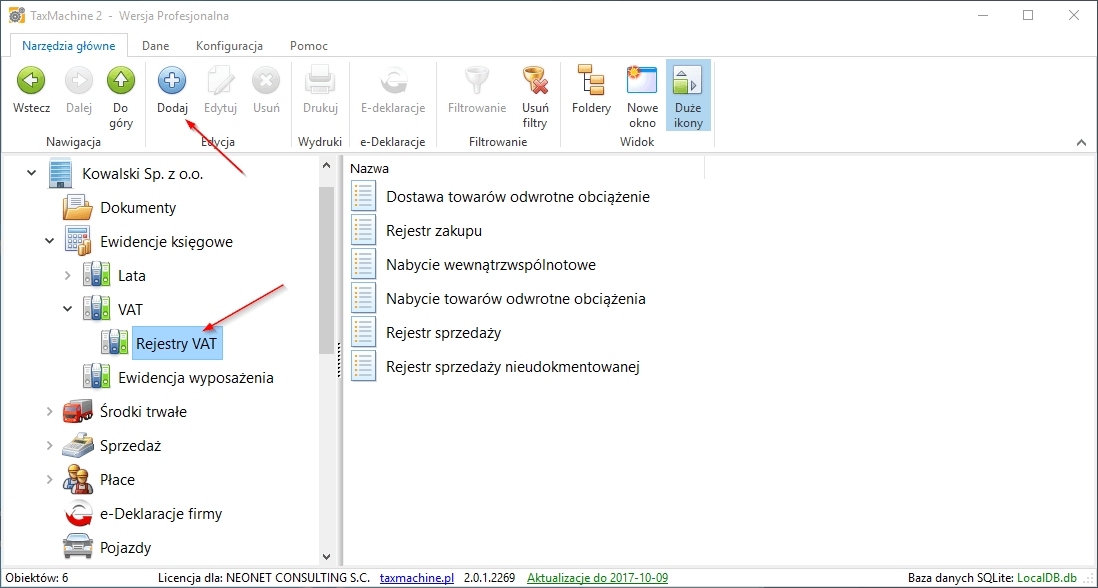Open the taxmachine.pl link
This screenshot has width=1098, height=588.
click(417, 578)
